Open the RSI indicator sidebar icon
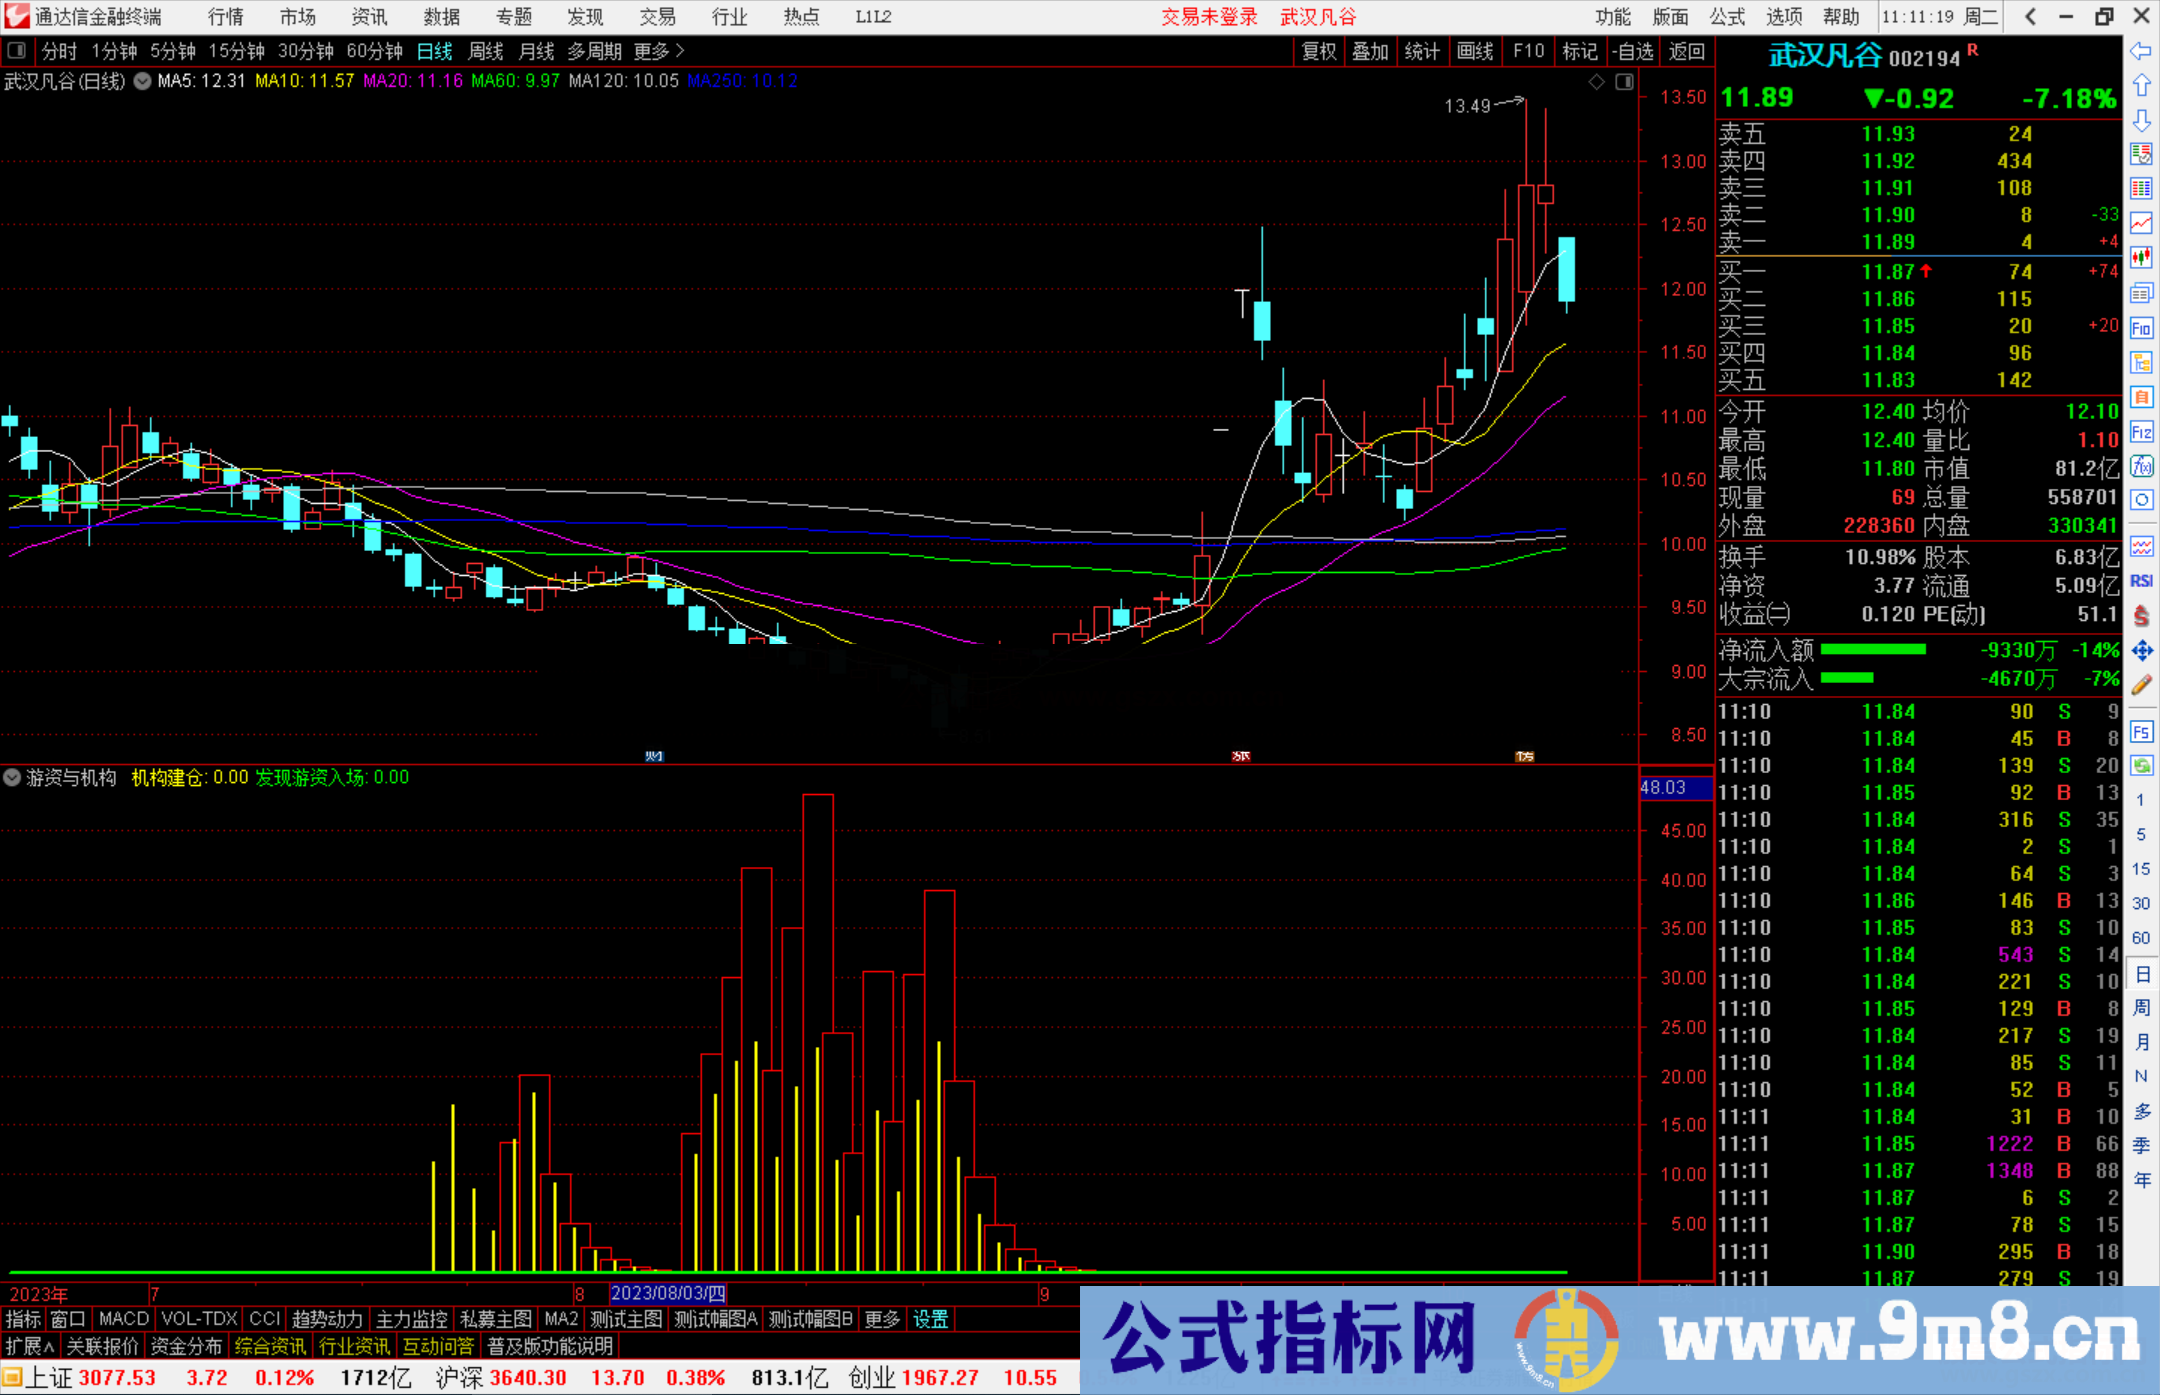2160x1395 pixels. (2142, 580)
